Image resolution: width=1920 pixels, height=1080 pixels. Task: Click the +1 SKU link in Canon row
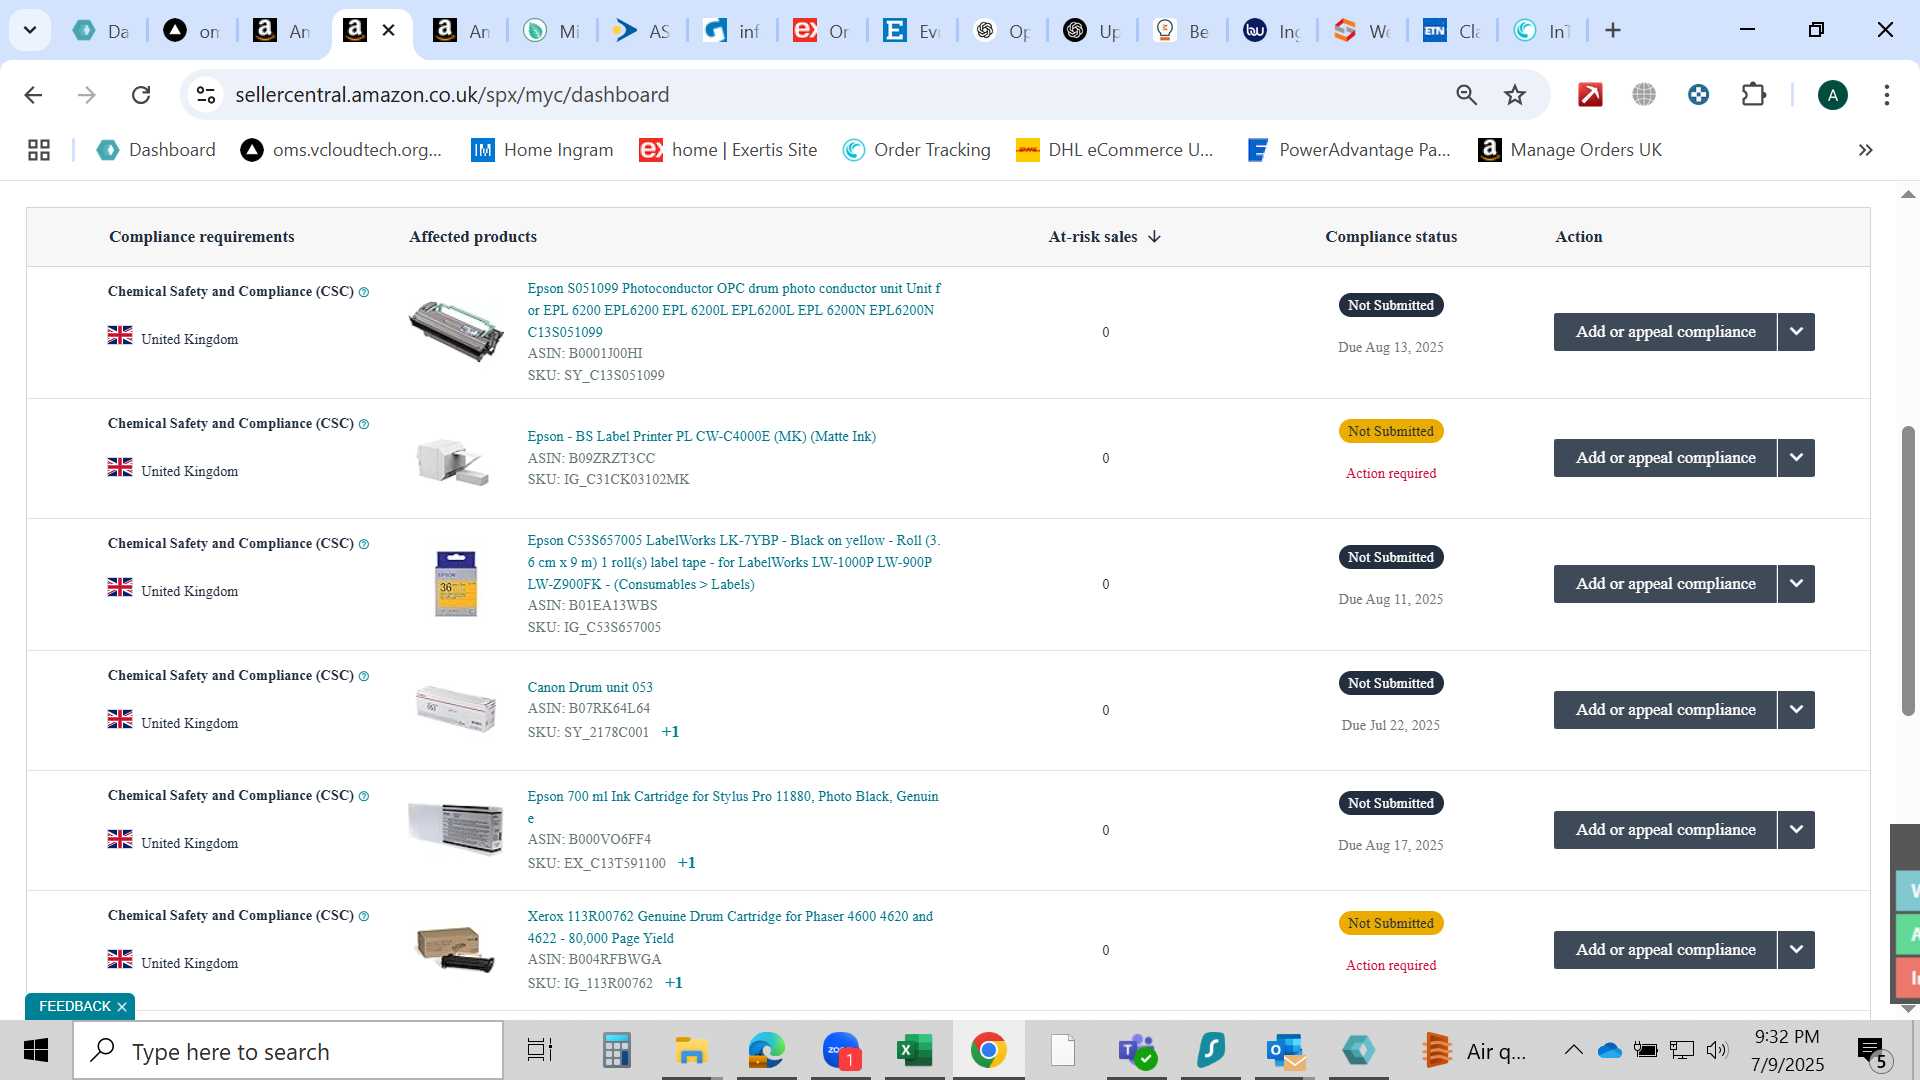click(670, 732)
